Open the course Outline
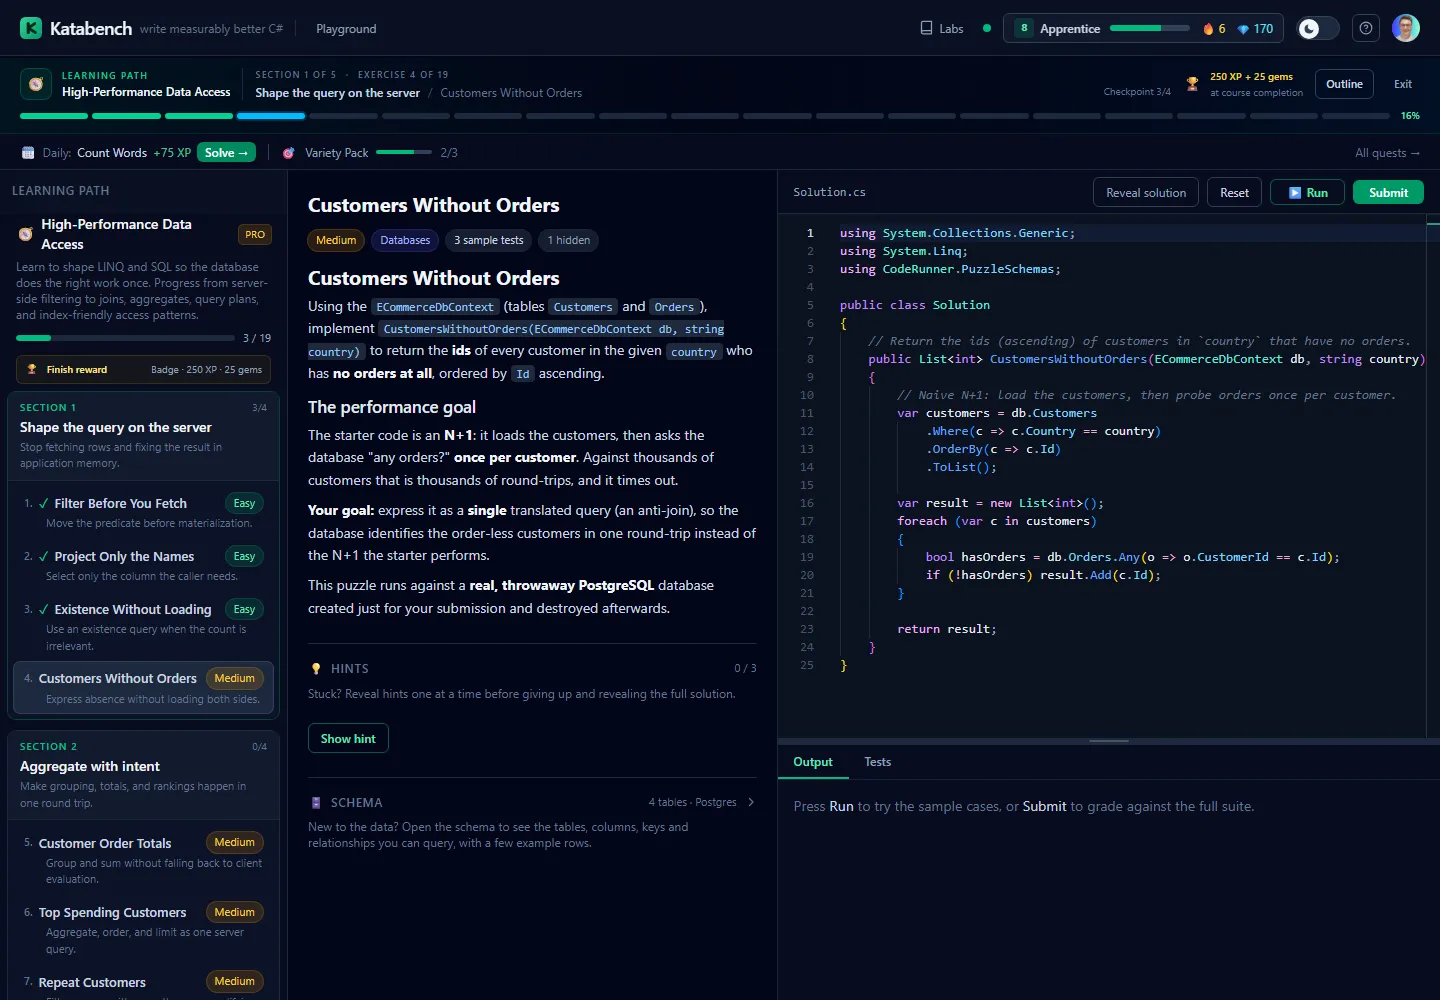Screen dimensions: 1440x1000 pyautogui.click(x=1344, y=84)
